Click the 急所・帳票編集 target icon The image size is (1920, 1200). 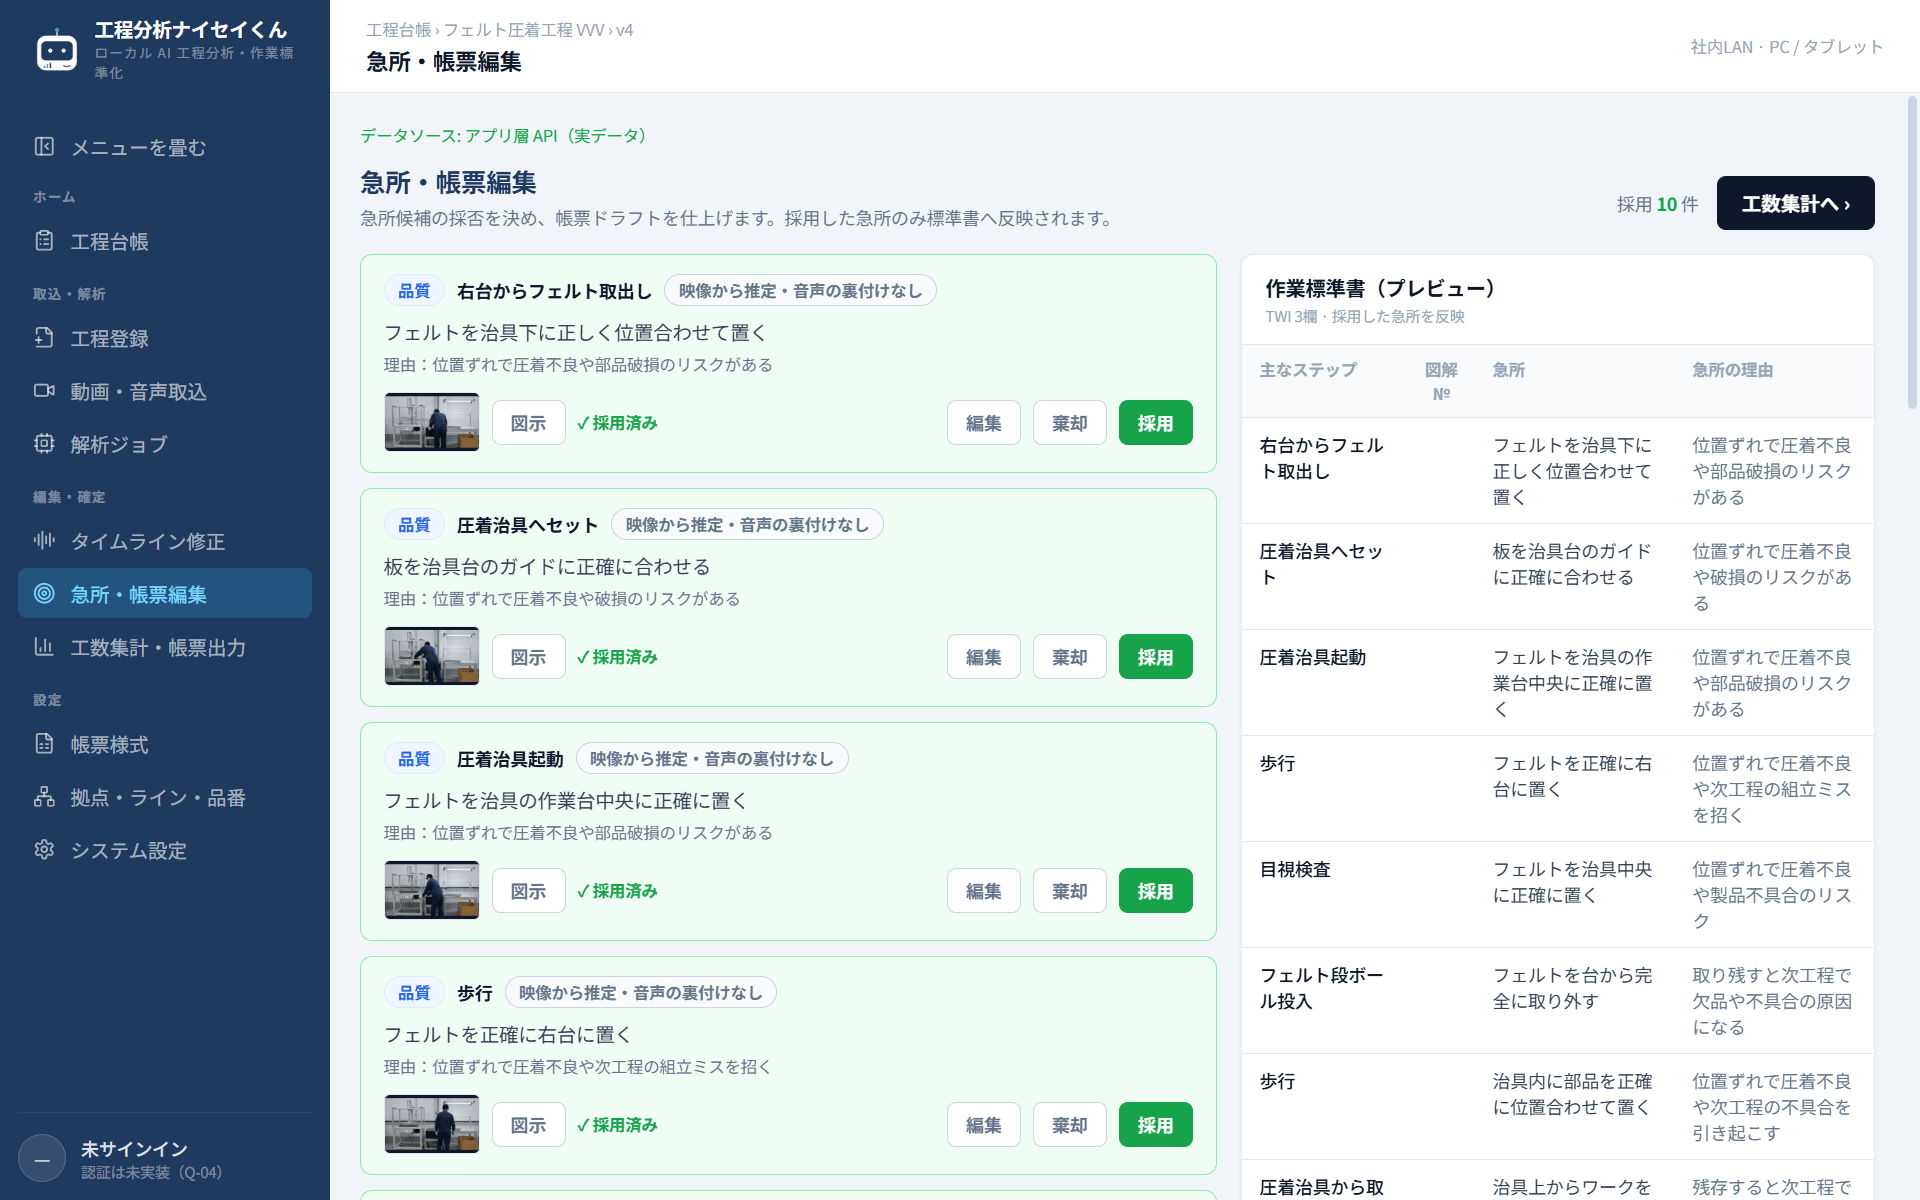(x=44, y=594)
